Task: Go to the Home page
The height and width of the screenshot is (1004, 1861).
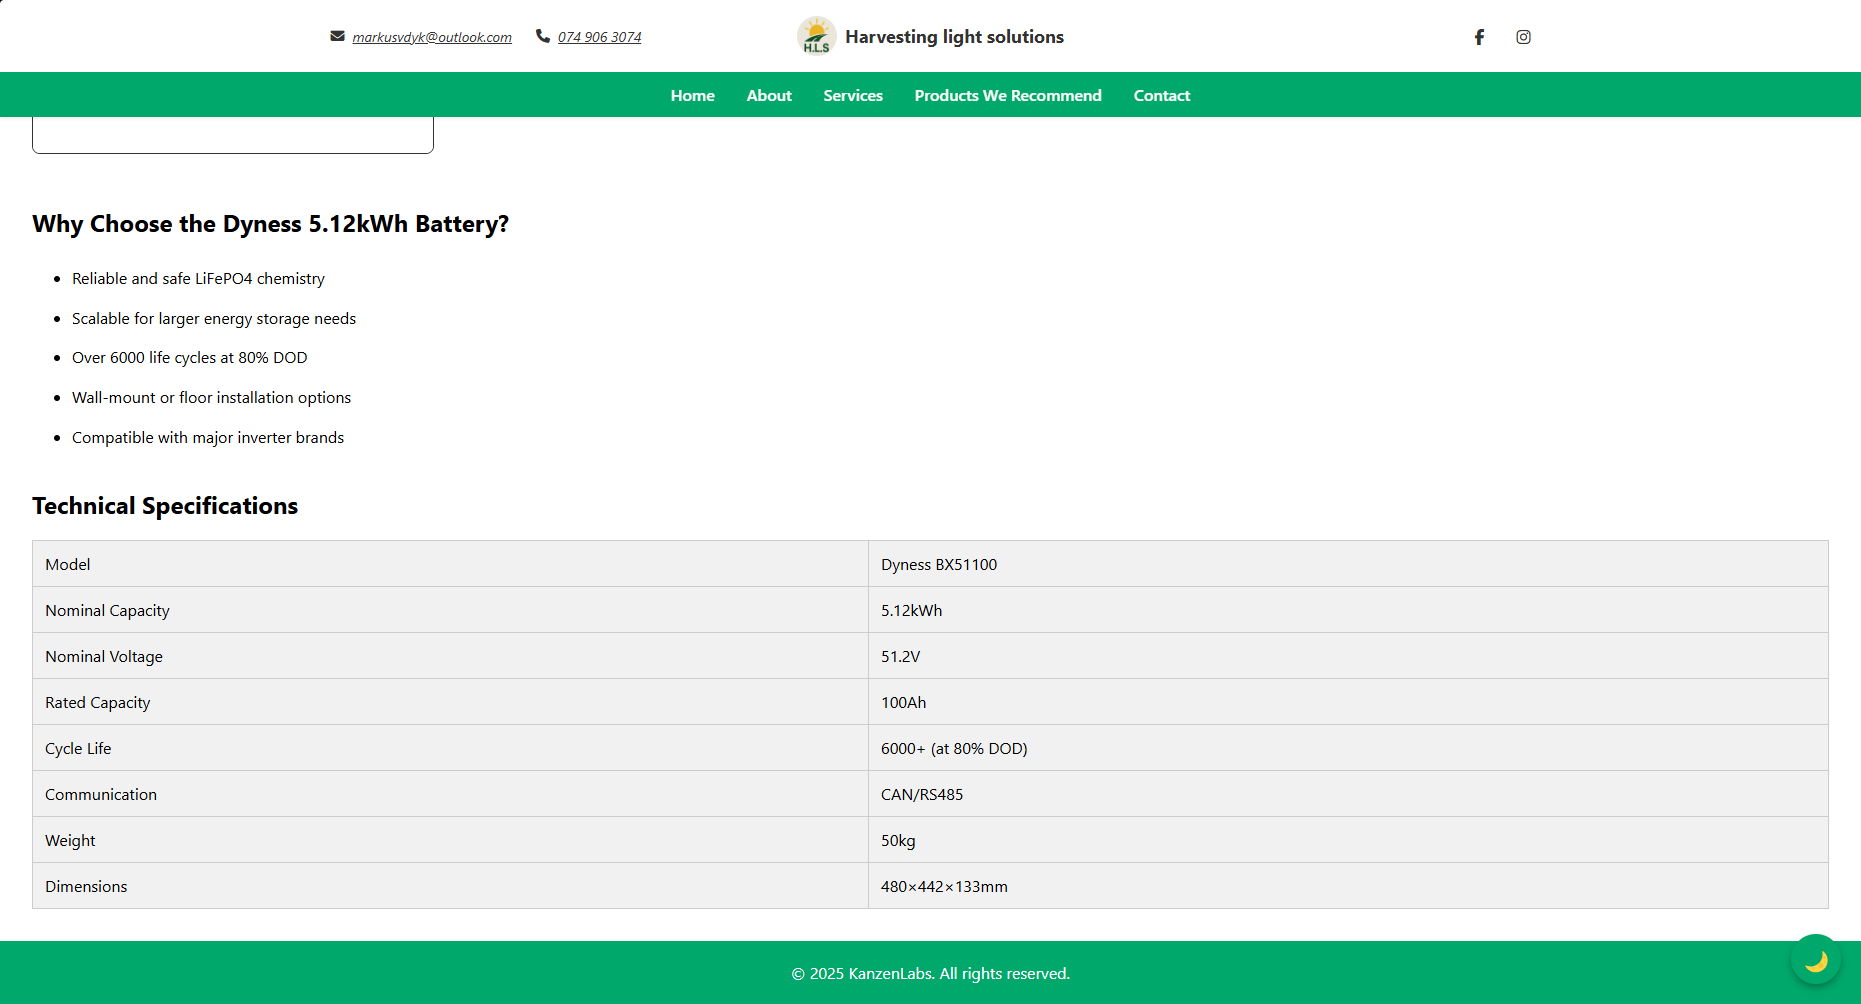Action: 693,95
